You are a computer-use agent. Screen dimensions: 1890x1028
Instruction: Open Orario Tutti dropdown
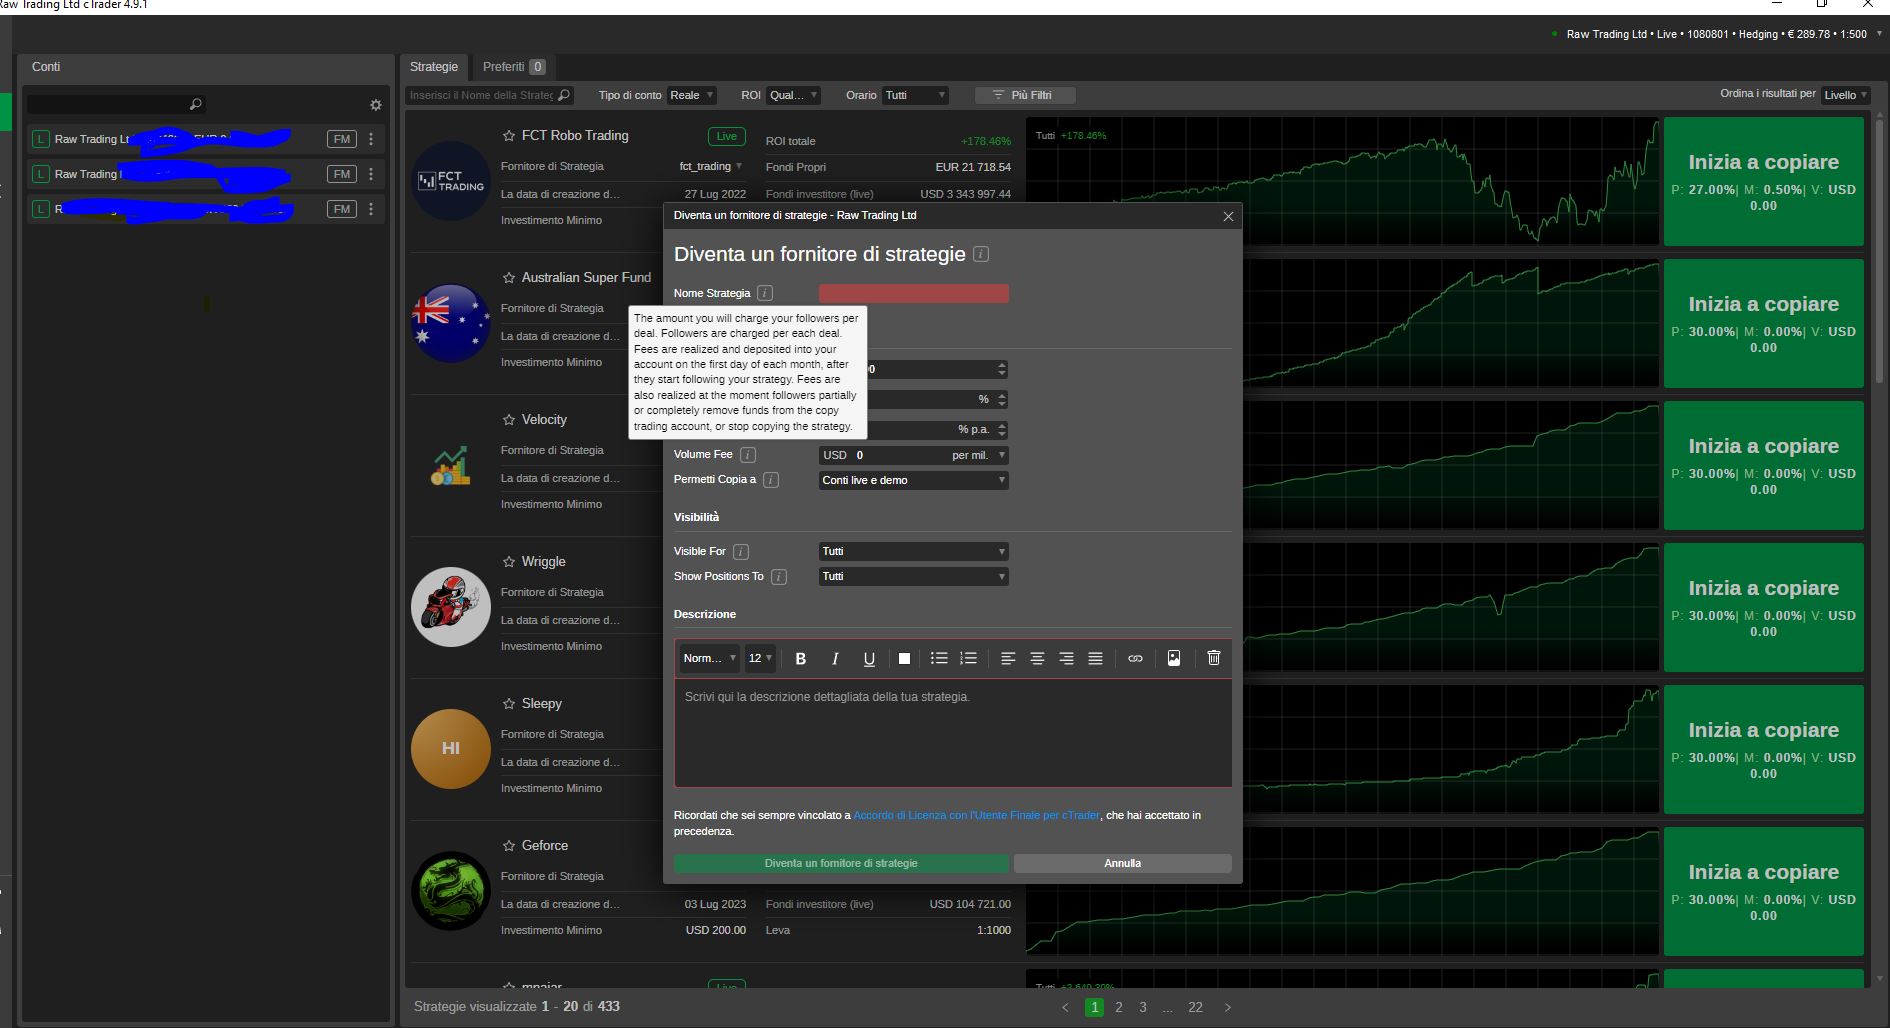pos(915,95)
